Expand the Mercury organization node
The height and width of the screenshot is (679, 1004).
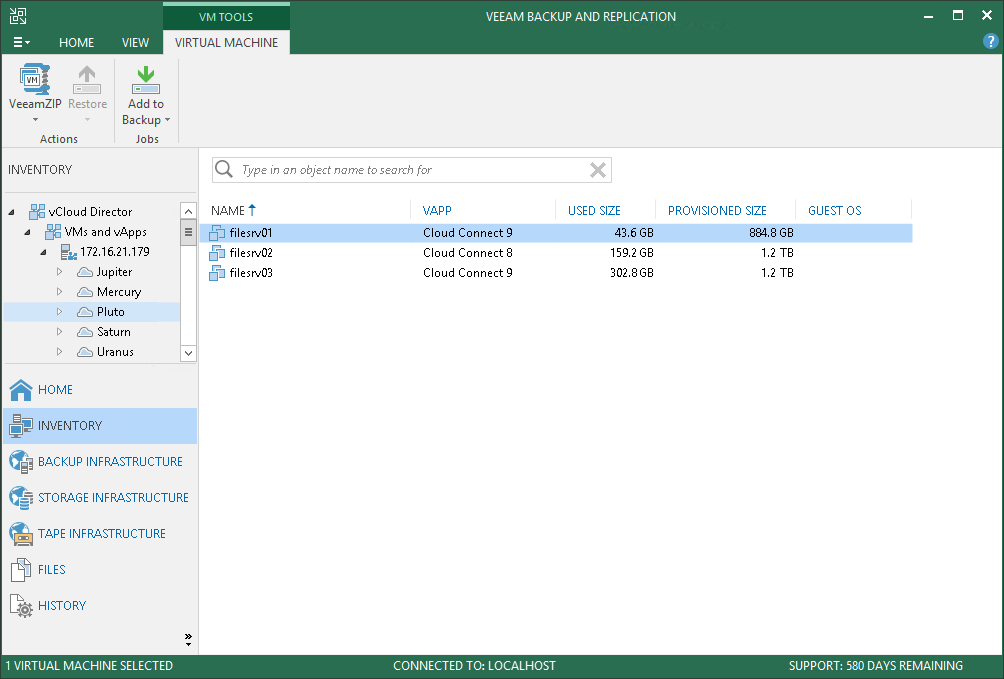[x=60, y=291]
